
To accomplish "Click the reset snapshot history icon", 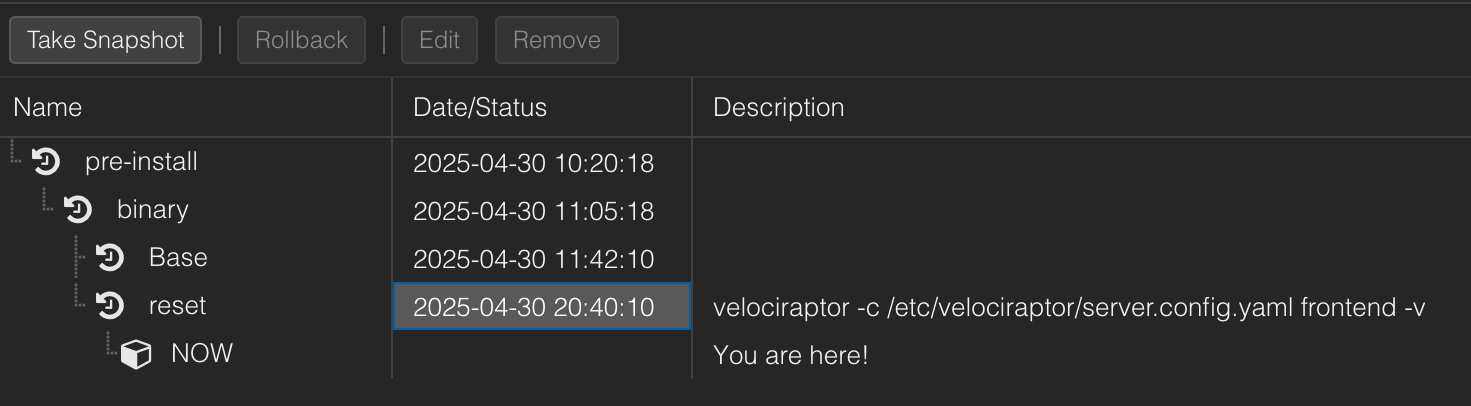I will [x=110, y=305].
